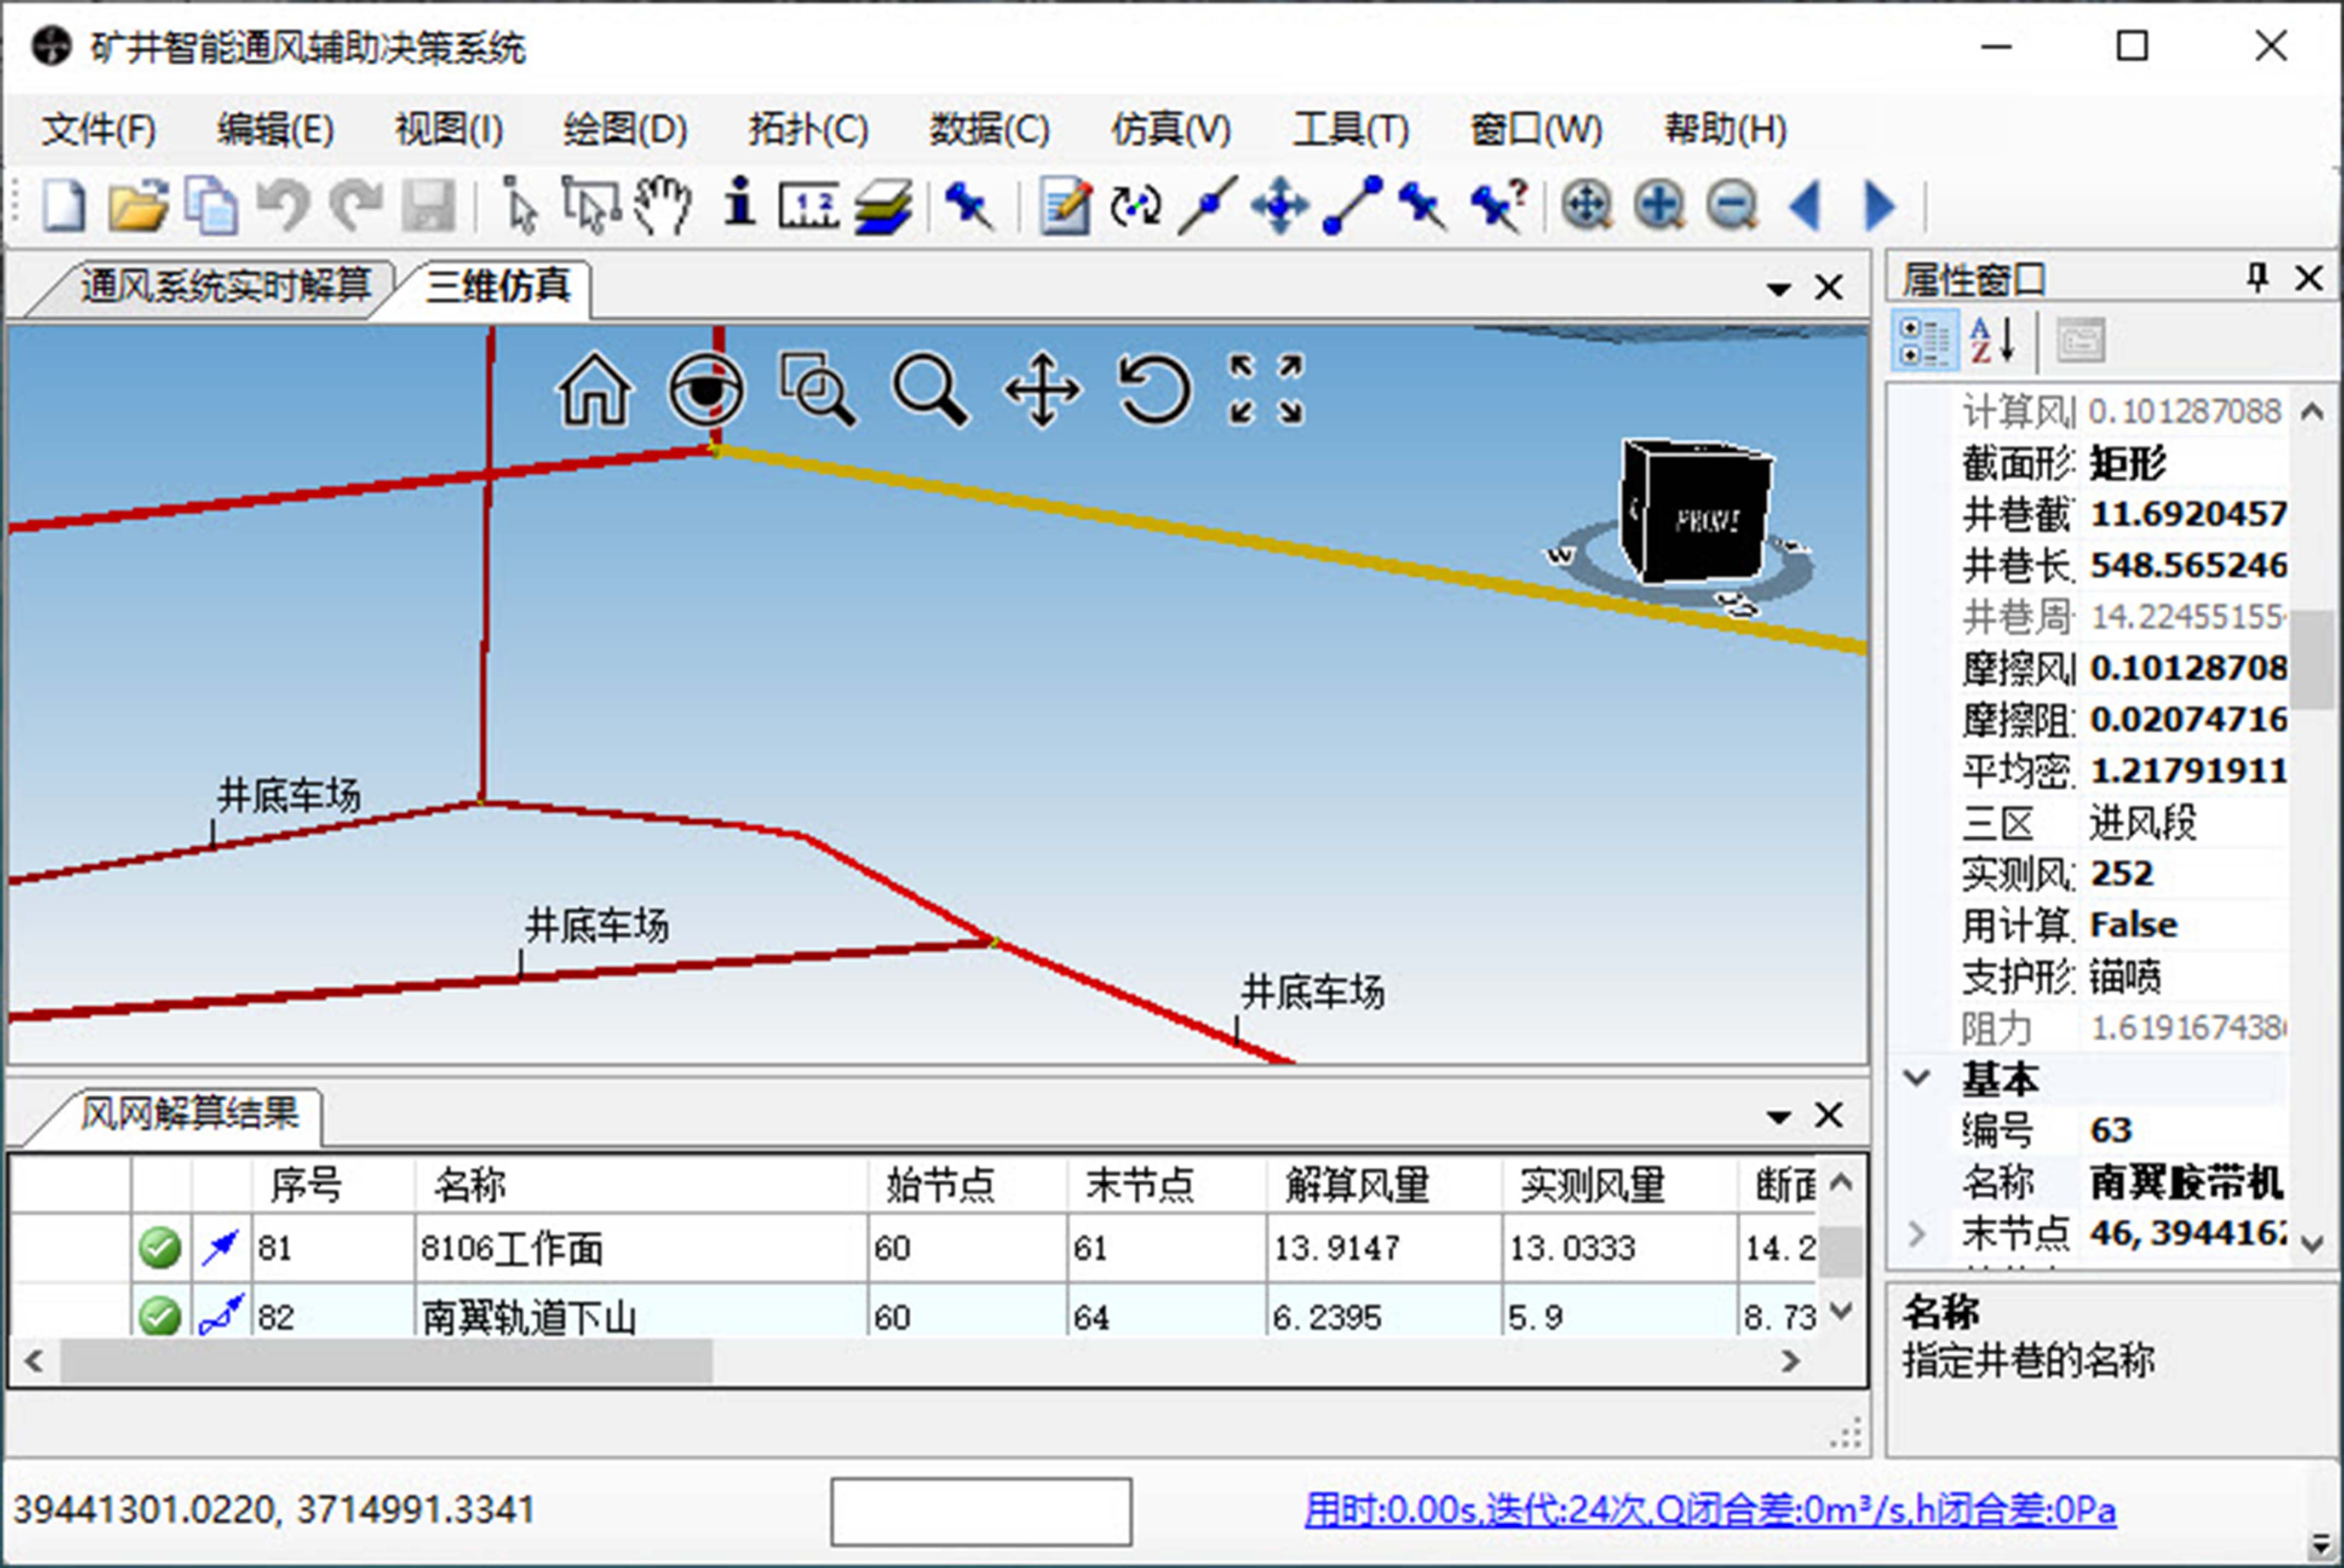Switch to the 通风系统实时解算 tab

pos(225,286)
